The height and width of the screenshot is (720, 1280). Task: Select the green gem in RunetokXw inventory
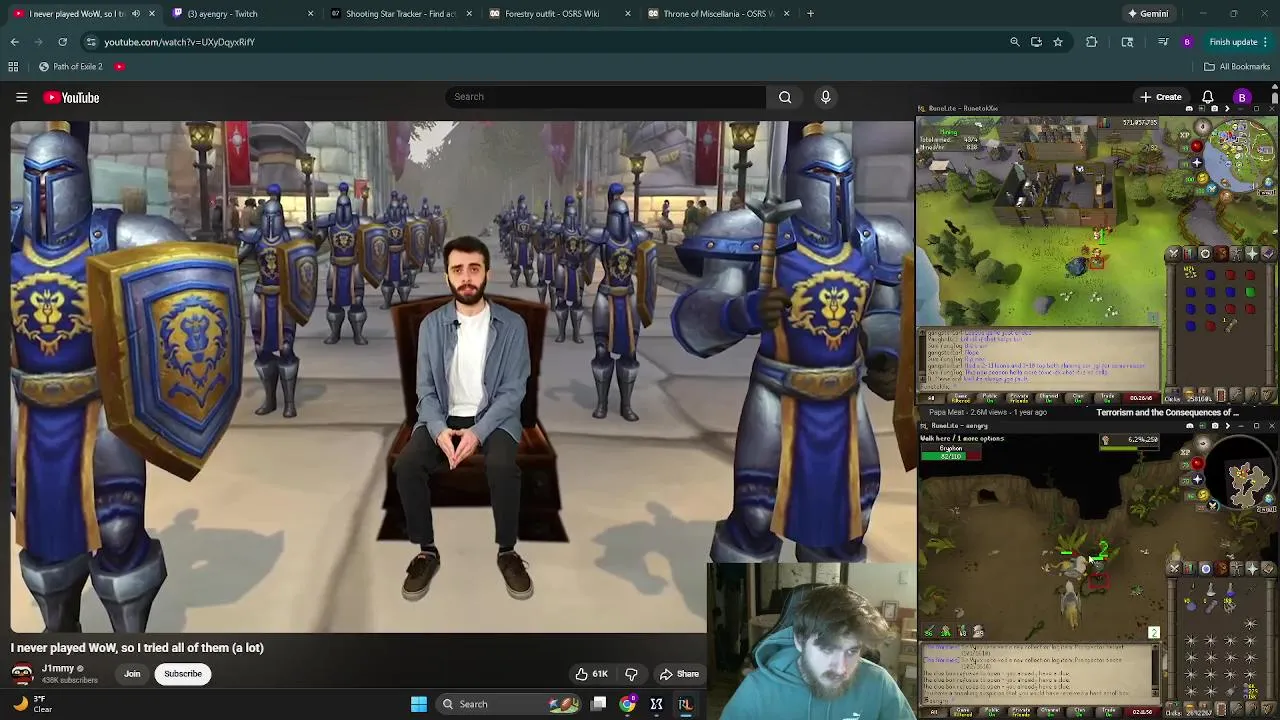point(1250,292)
